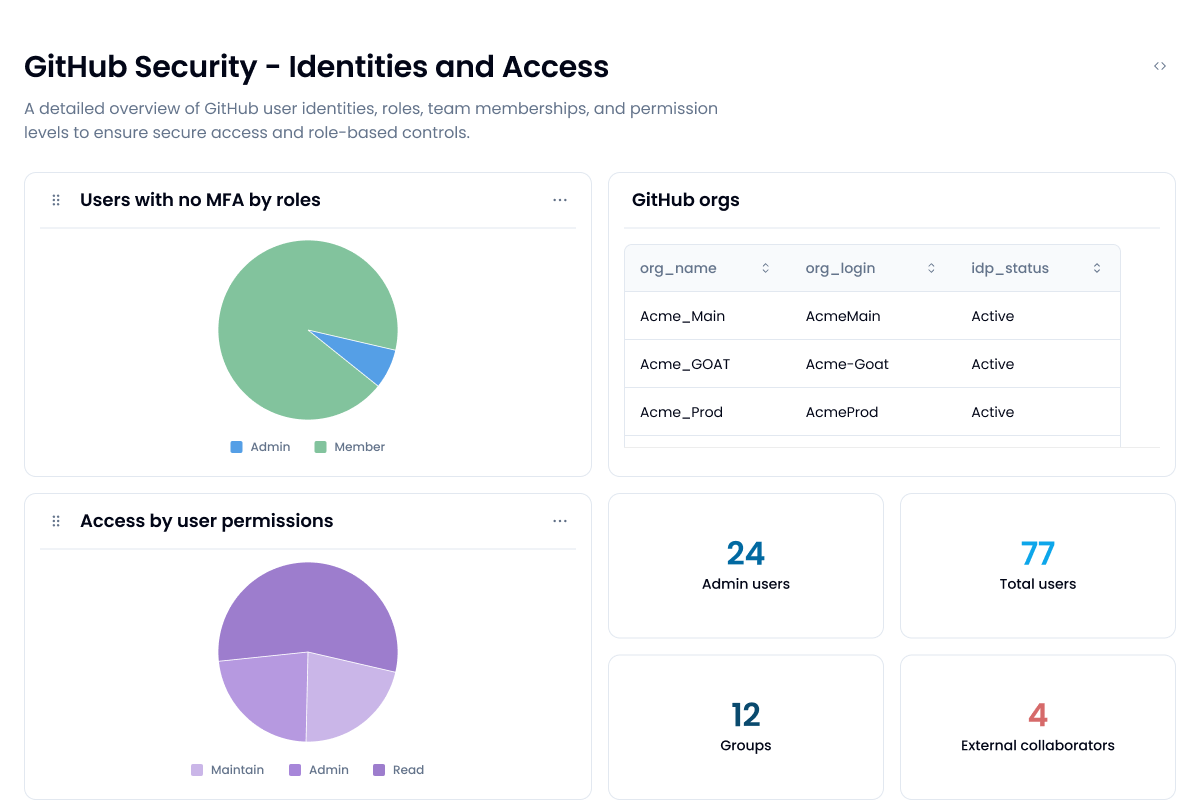Image resolution: width=1200 pixels, height=800 pixels.
Task: Open the Admin users count card
Action: pos(745,565)
